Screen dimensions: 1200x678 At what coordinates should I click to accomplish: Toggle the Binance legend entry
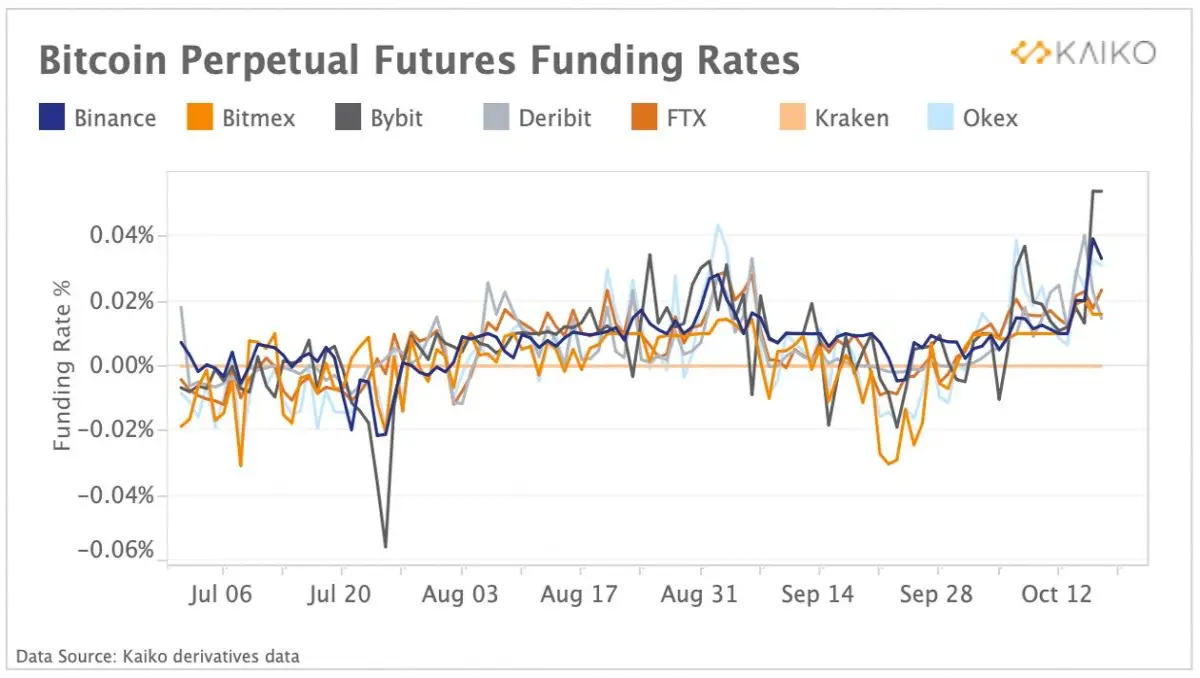(99, 118)
